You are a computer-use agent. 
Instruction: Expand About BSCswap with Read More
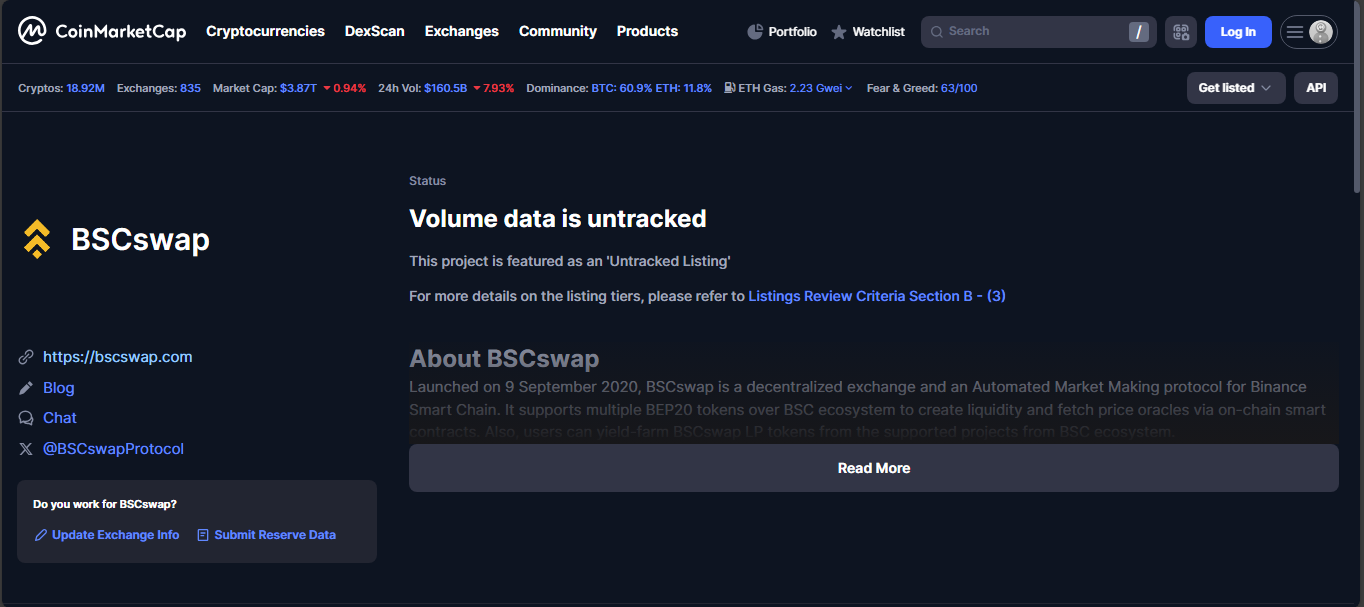click(x=874, y=468)
